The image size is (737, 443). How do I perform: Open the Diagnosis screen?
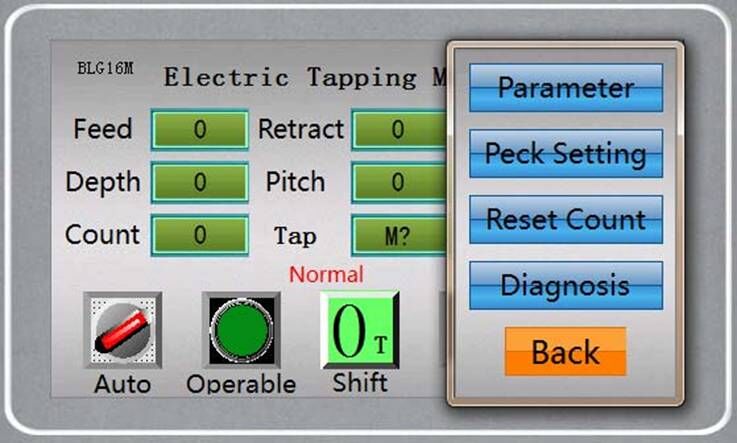566,286
